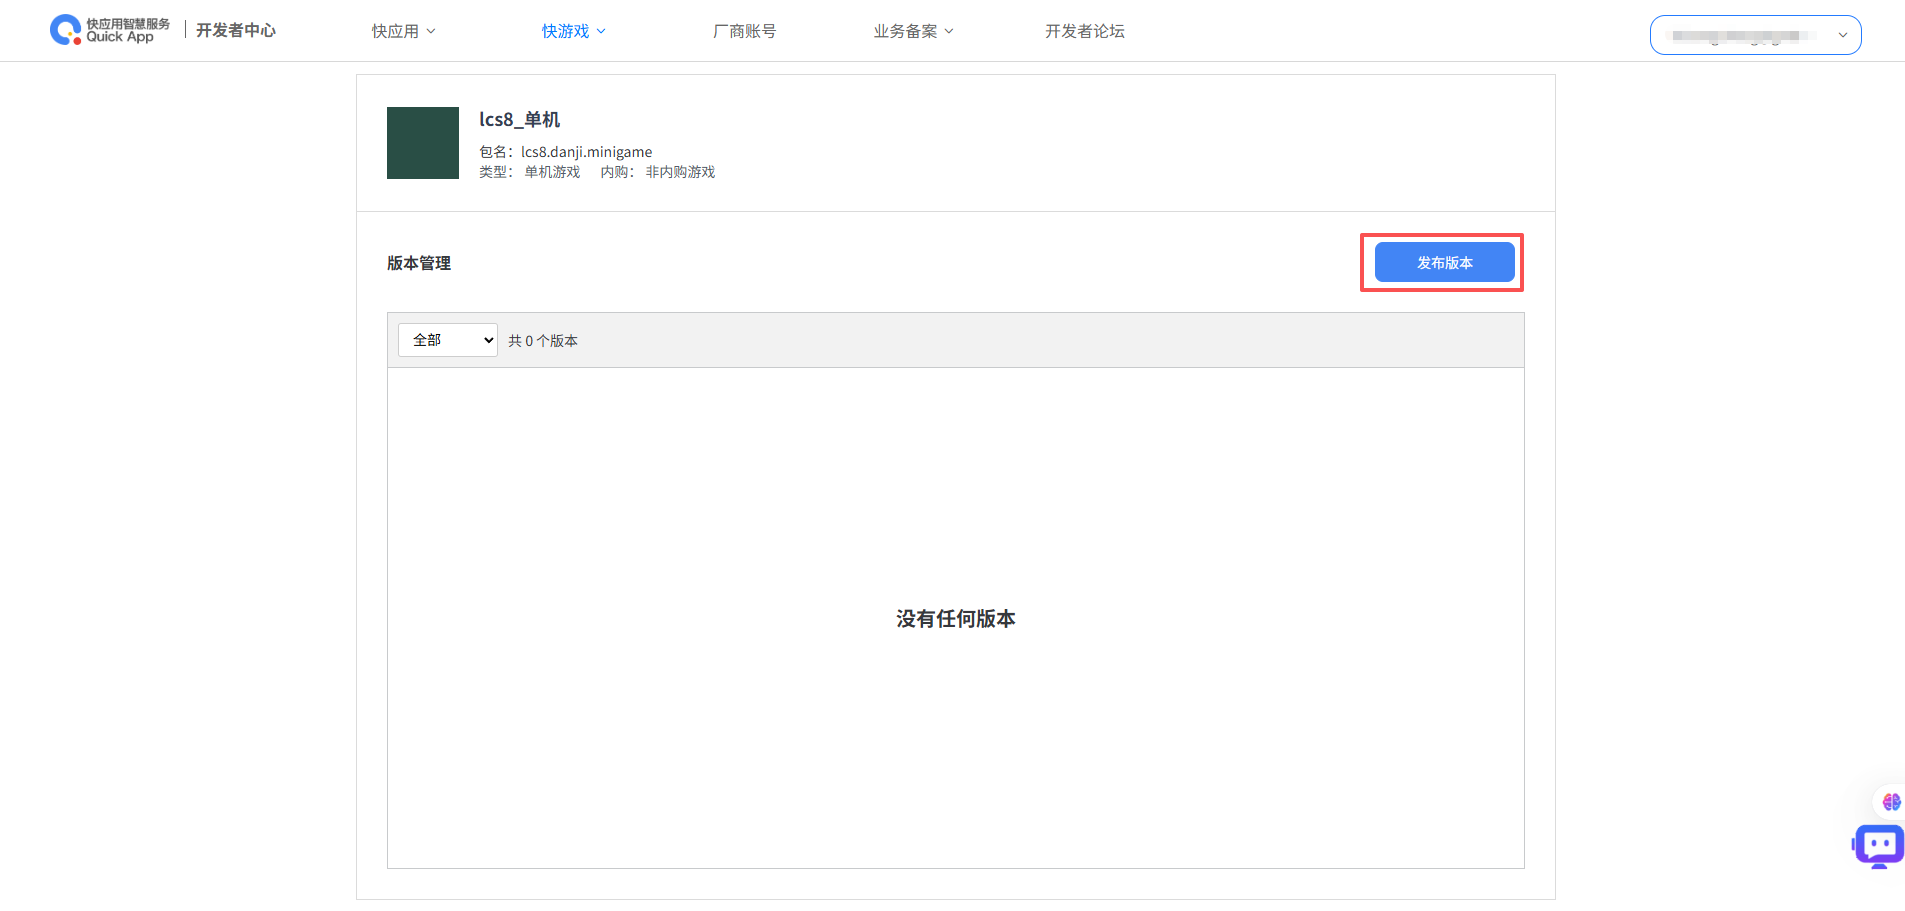
Task: Open the robot chat assistant icon
Action: coord(1879,845)
